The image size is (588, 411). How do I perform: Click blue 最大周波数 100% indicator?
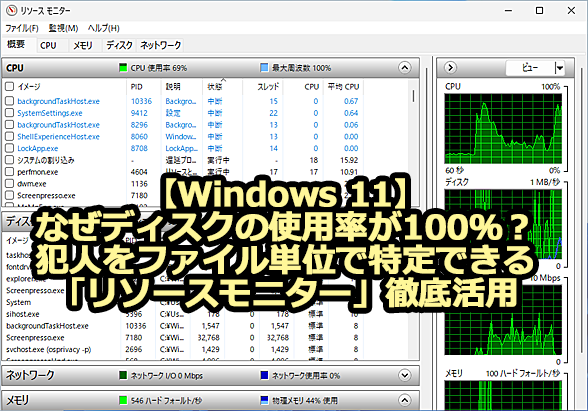tap(264, 68)
